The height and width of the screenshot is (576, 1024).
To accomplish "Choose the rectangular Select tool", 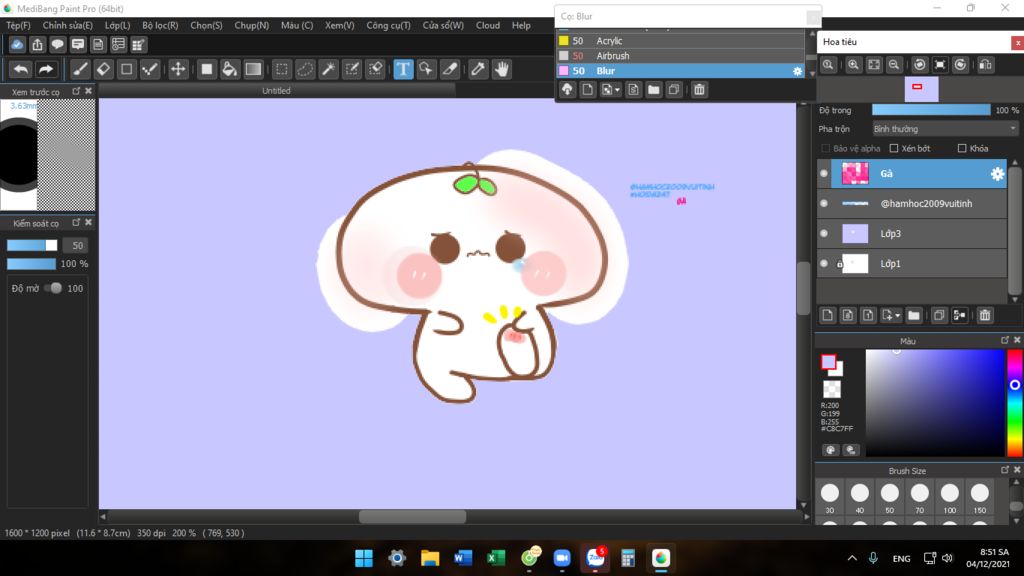I will pyautogui.click(x=281, y=69).
